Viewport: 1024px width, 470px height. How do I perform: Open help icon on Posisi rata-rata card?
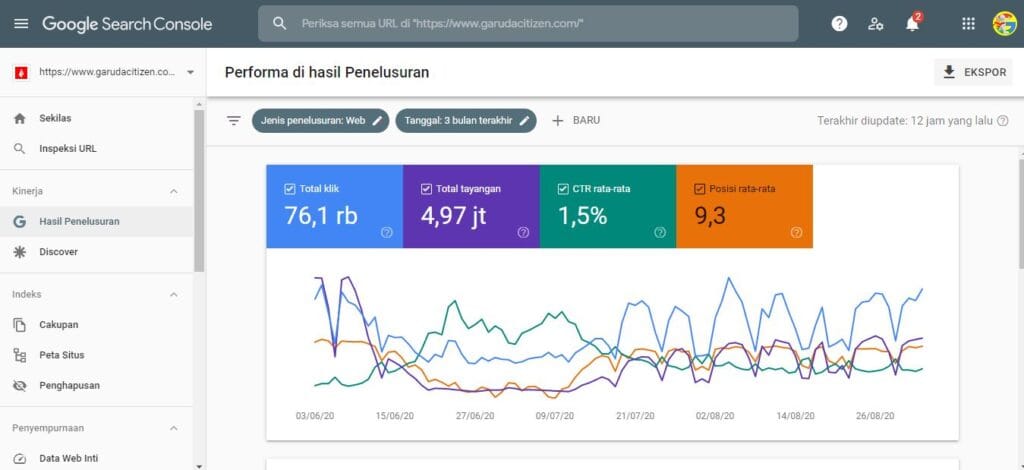click(x=796, y=232)
